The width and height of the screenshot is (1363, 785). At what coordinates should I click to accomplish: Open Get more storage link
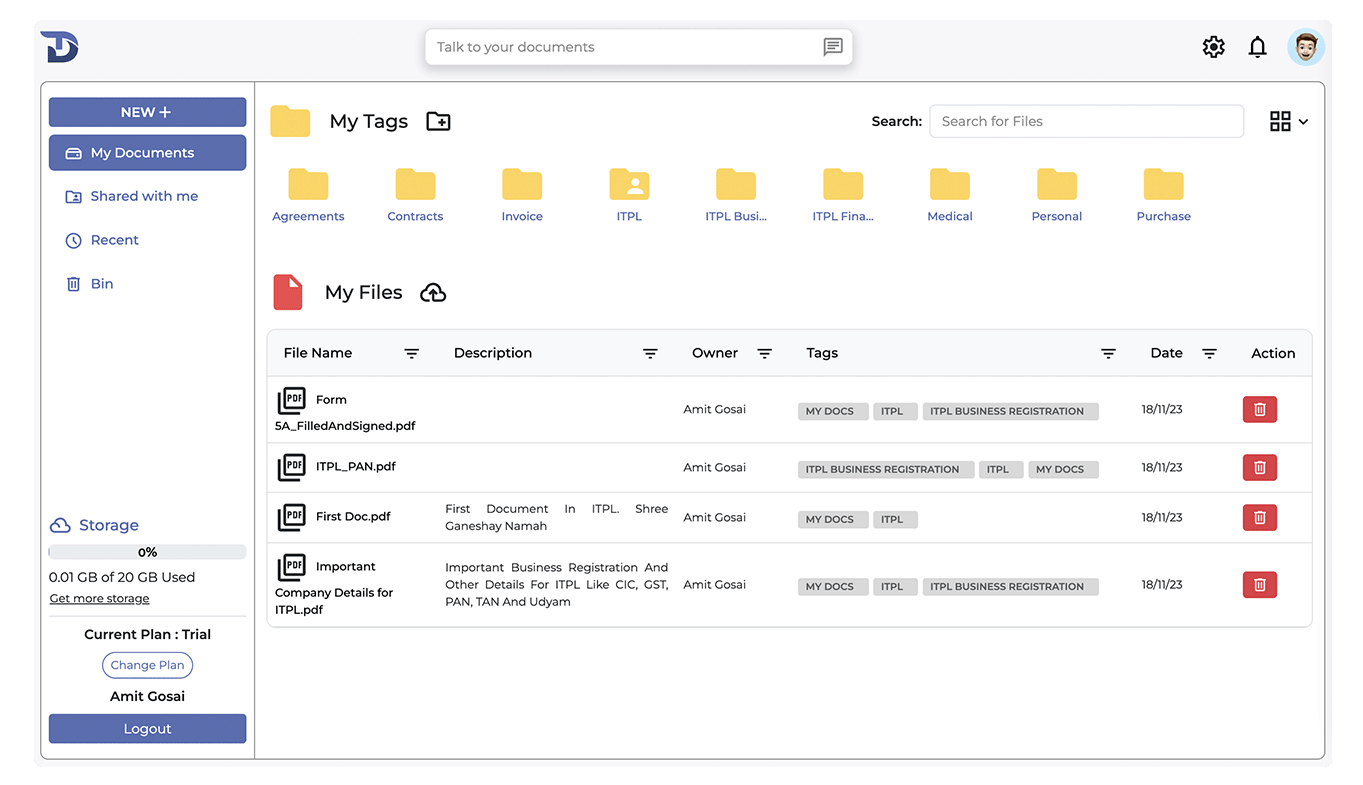click(x=100, y=599)
